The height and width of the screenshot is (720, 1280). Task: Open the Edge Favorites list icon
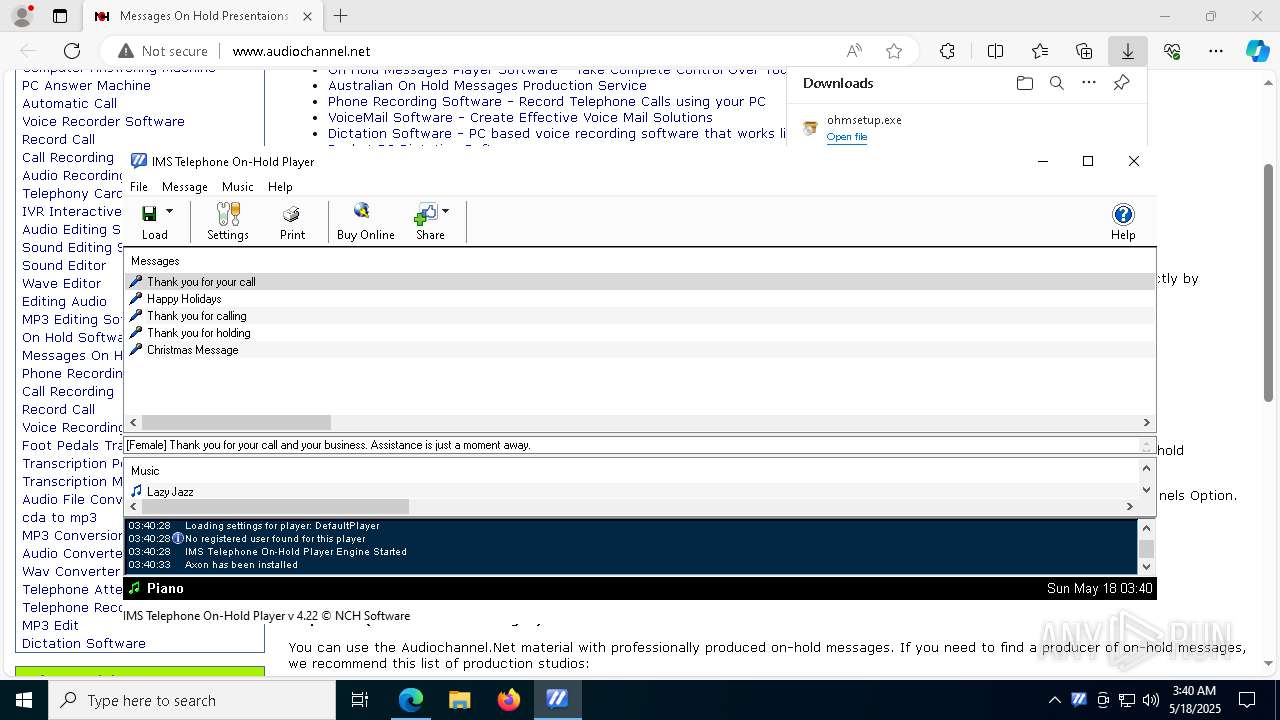(x=1040, y=51)
